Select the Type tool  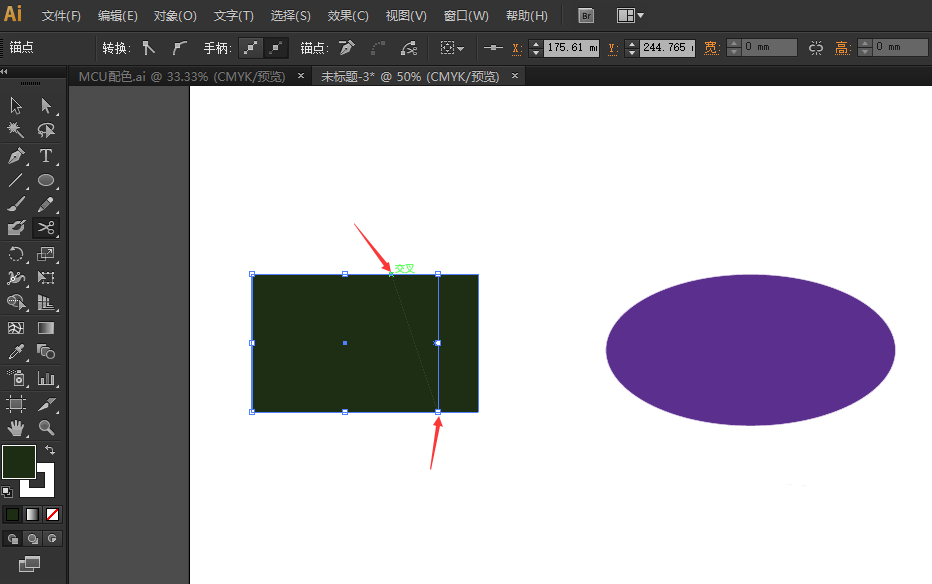click(x=46, y=156)
